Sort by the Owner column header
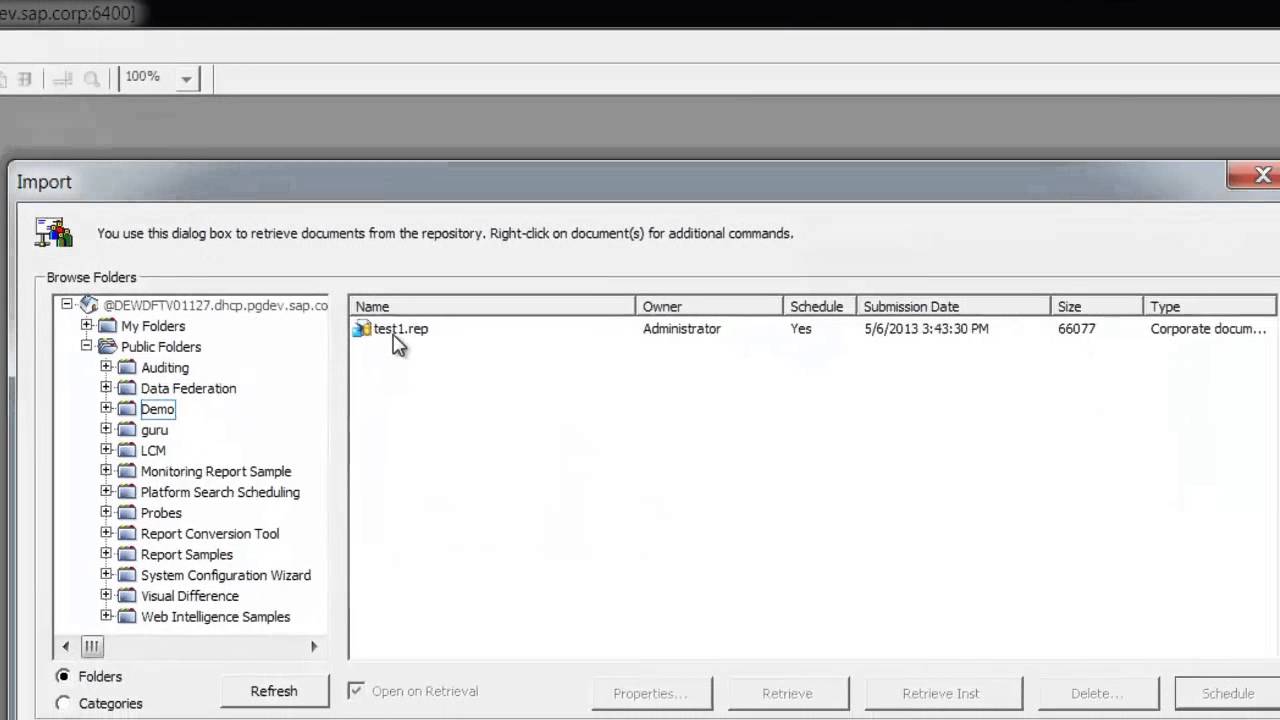This screenshot has width=1280, height=720. coord(709,306)
